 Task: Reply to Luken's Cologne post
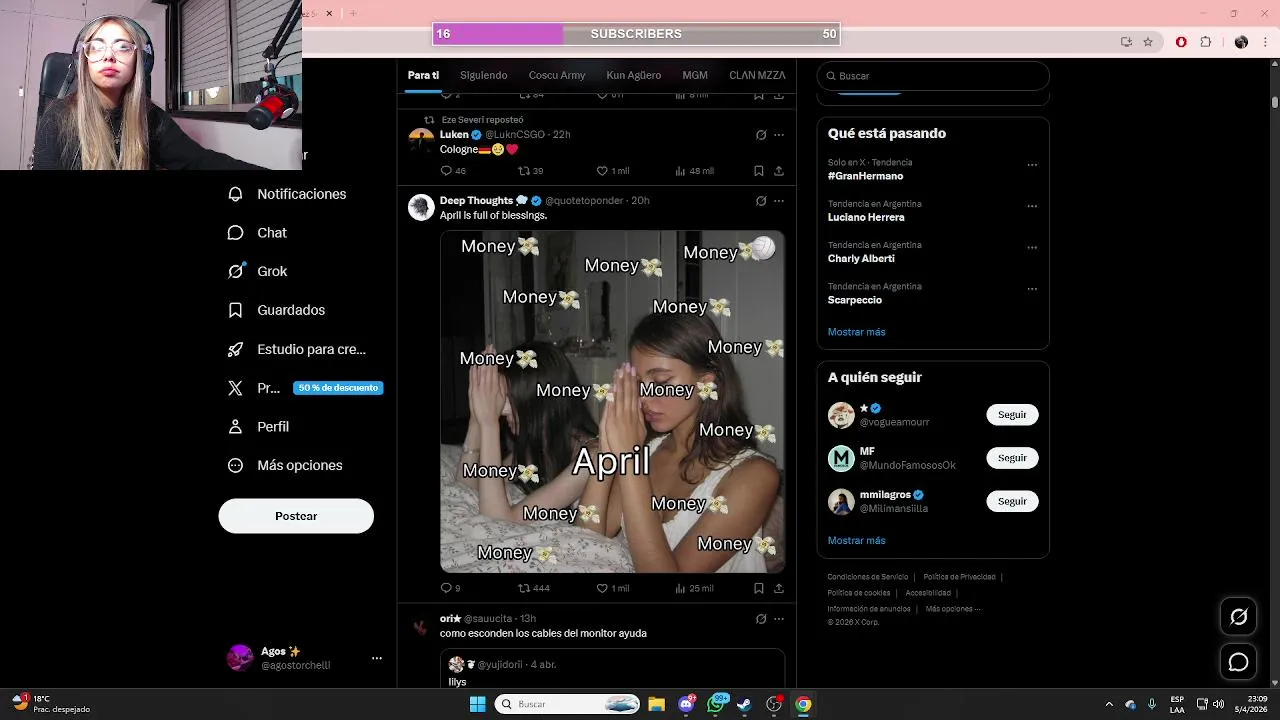pyautogui.click(x=453, y=171)
